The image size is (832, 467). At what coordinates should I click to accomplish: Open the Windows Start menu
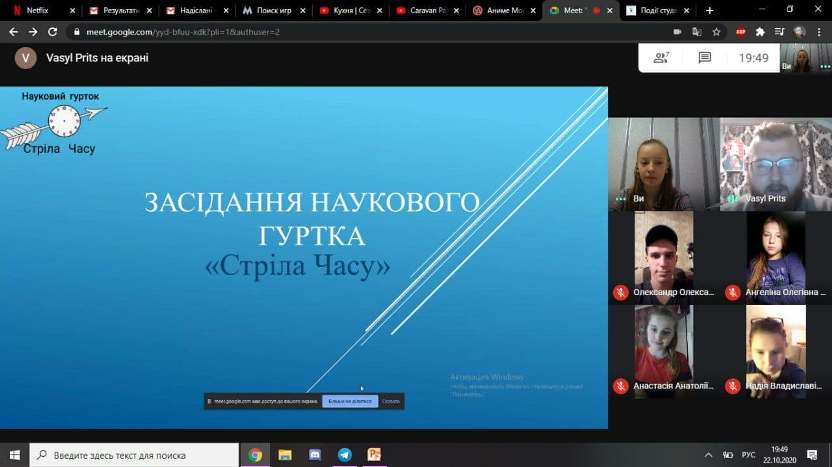click(x=14, y=454)
